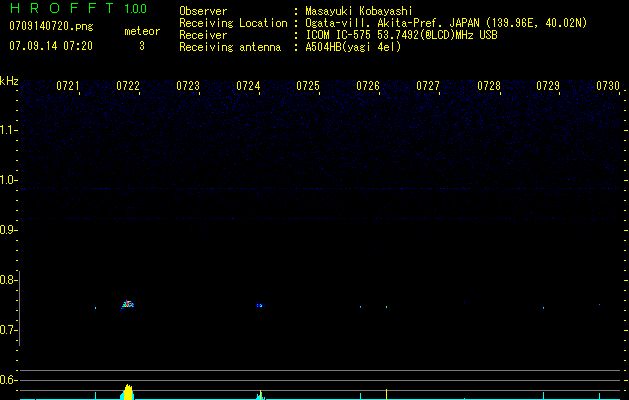Click the colorful meteor echo near 0722
Viewport: 629px width, 400px height.
click(x=128, y=305)
